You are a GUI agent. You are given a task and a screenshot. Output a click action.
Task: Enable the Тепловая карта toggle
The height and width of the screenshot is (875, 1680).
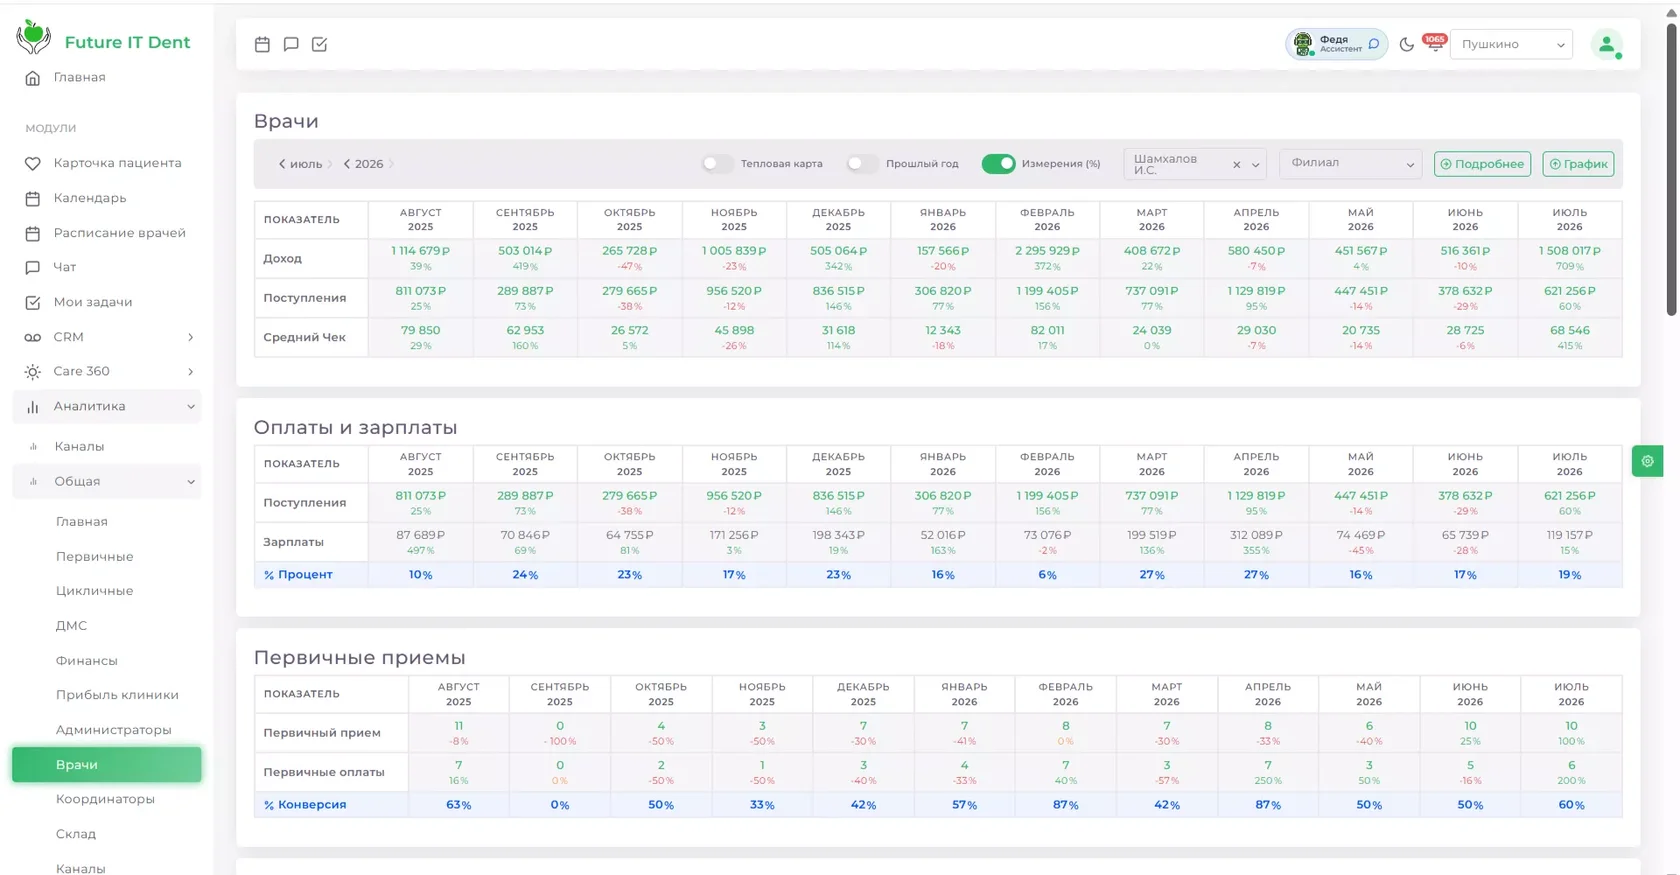pyautogui.click(x=716, y=164)
